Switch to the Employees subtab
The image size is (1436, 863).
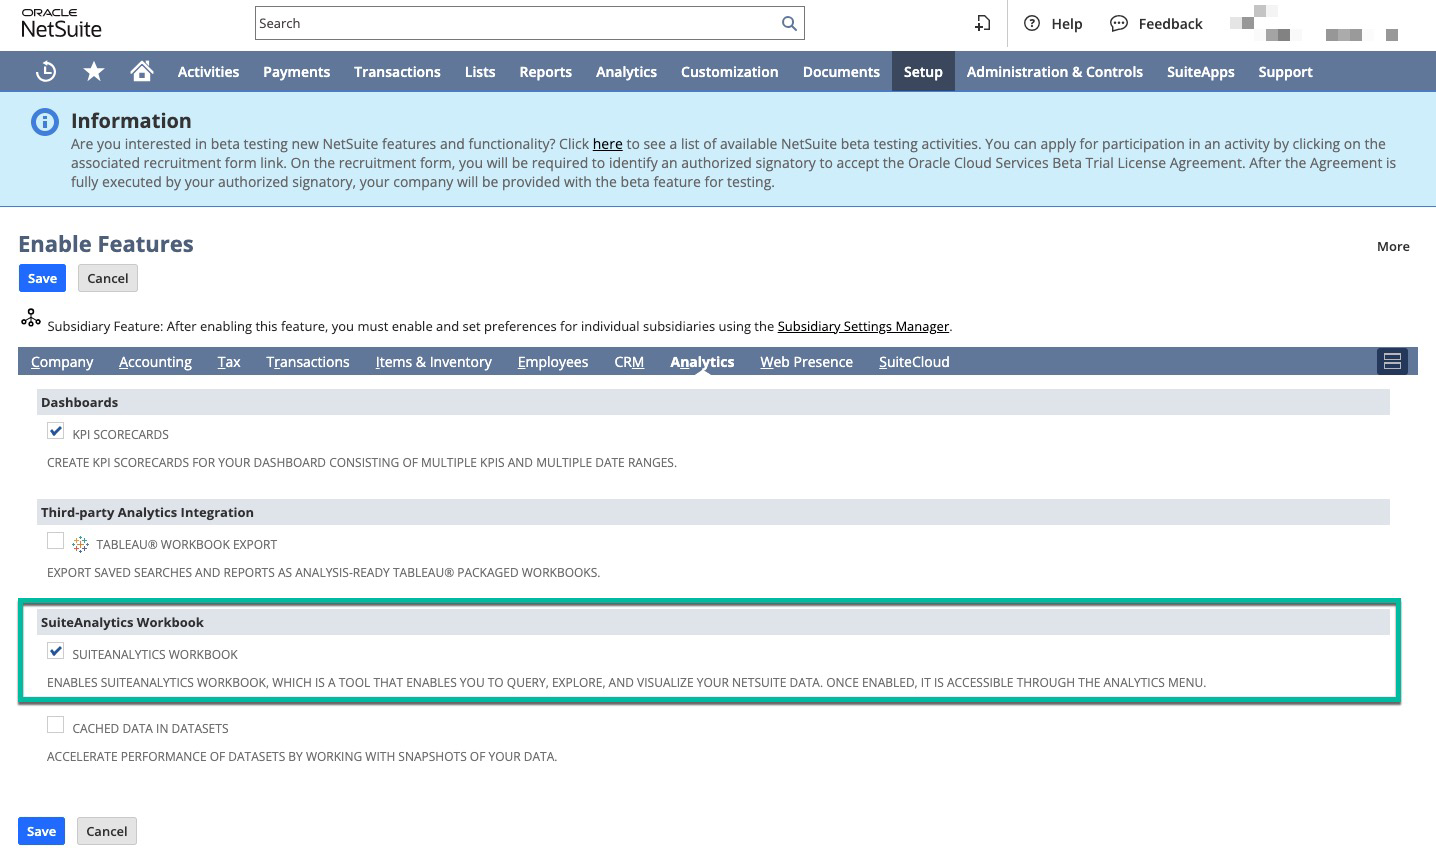[553, 362]
